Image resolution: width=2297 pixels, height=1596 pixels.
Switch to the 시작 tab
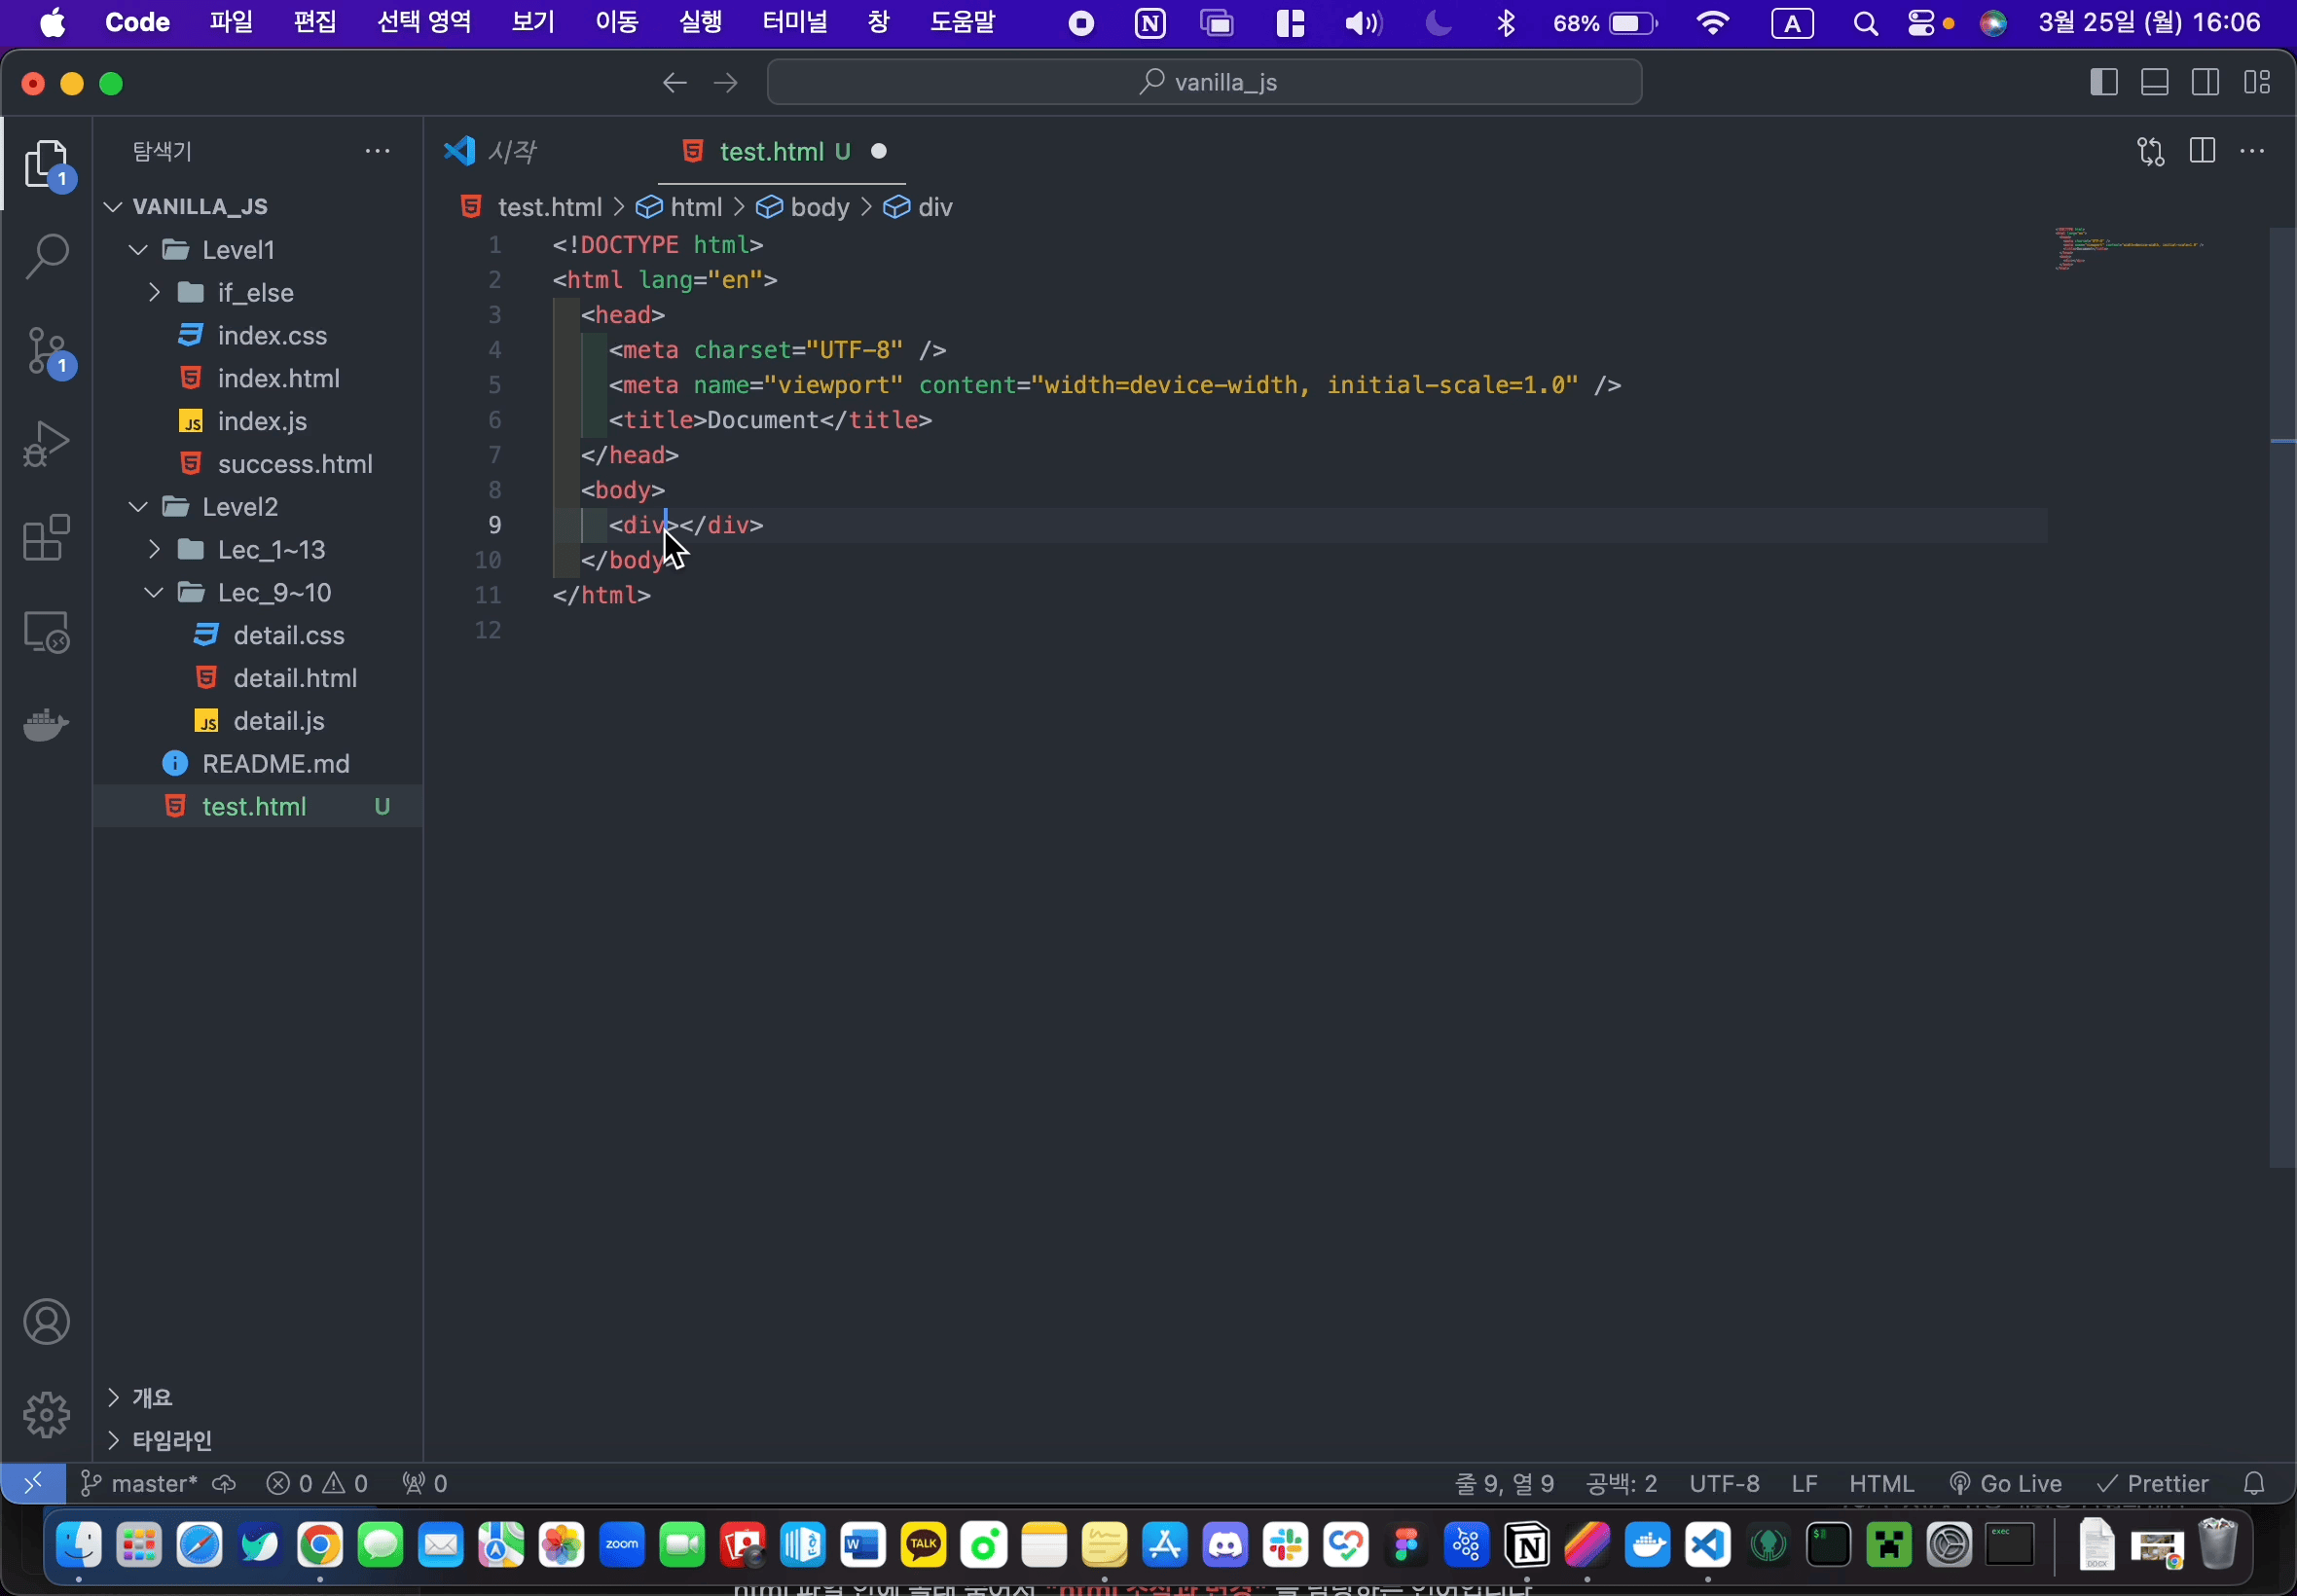(x=512, y=151)
